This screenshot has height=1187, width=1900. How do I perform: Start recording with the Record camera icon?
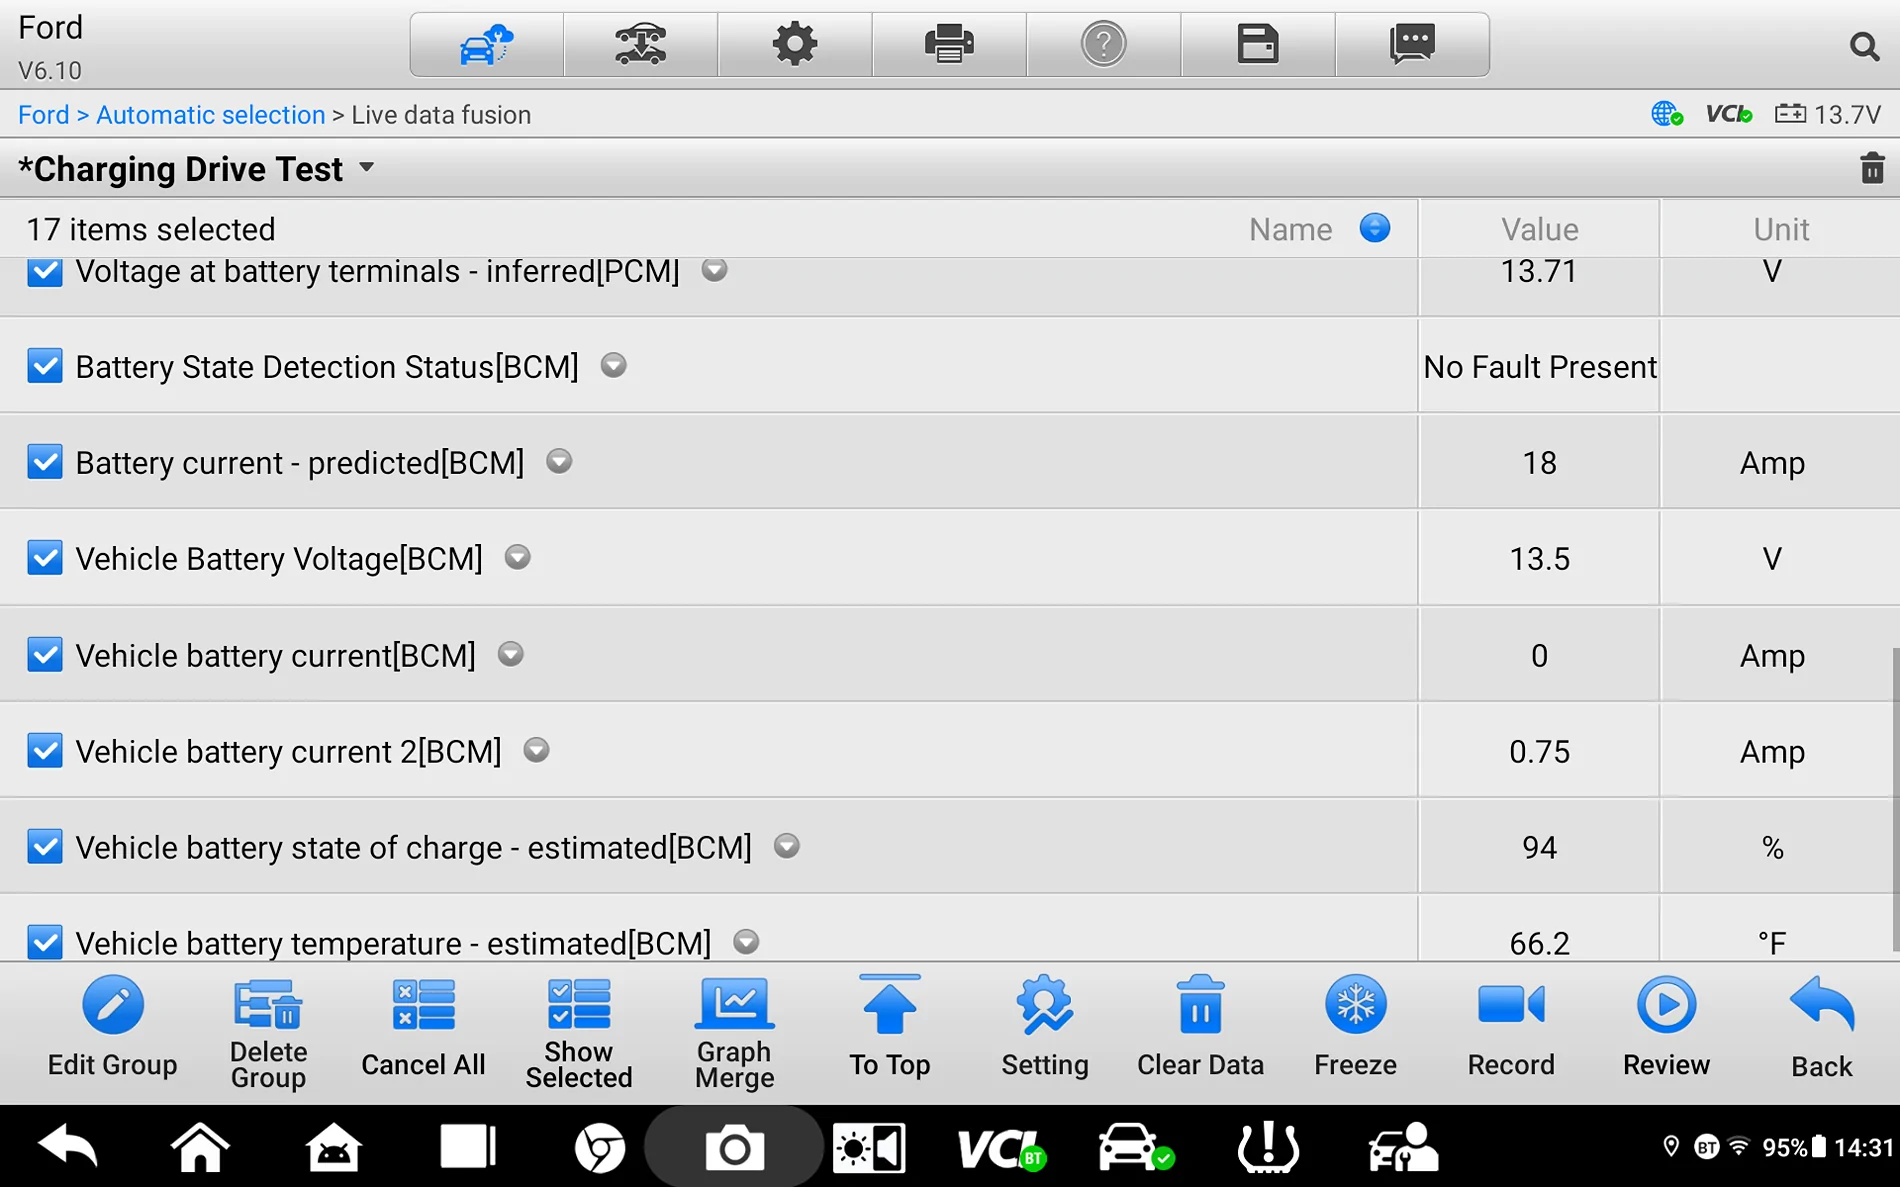tap(1511, 1005)
